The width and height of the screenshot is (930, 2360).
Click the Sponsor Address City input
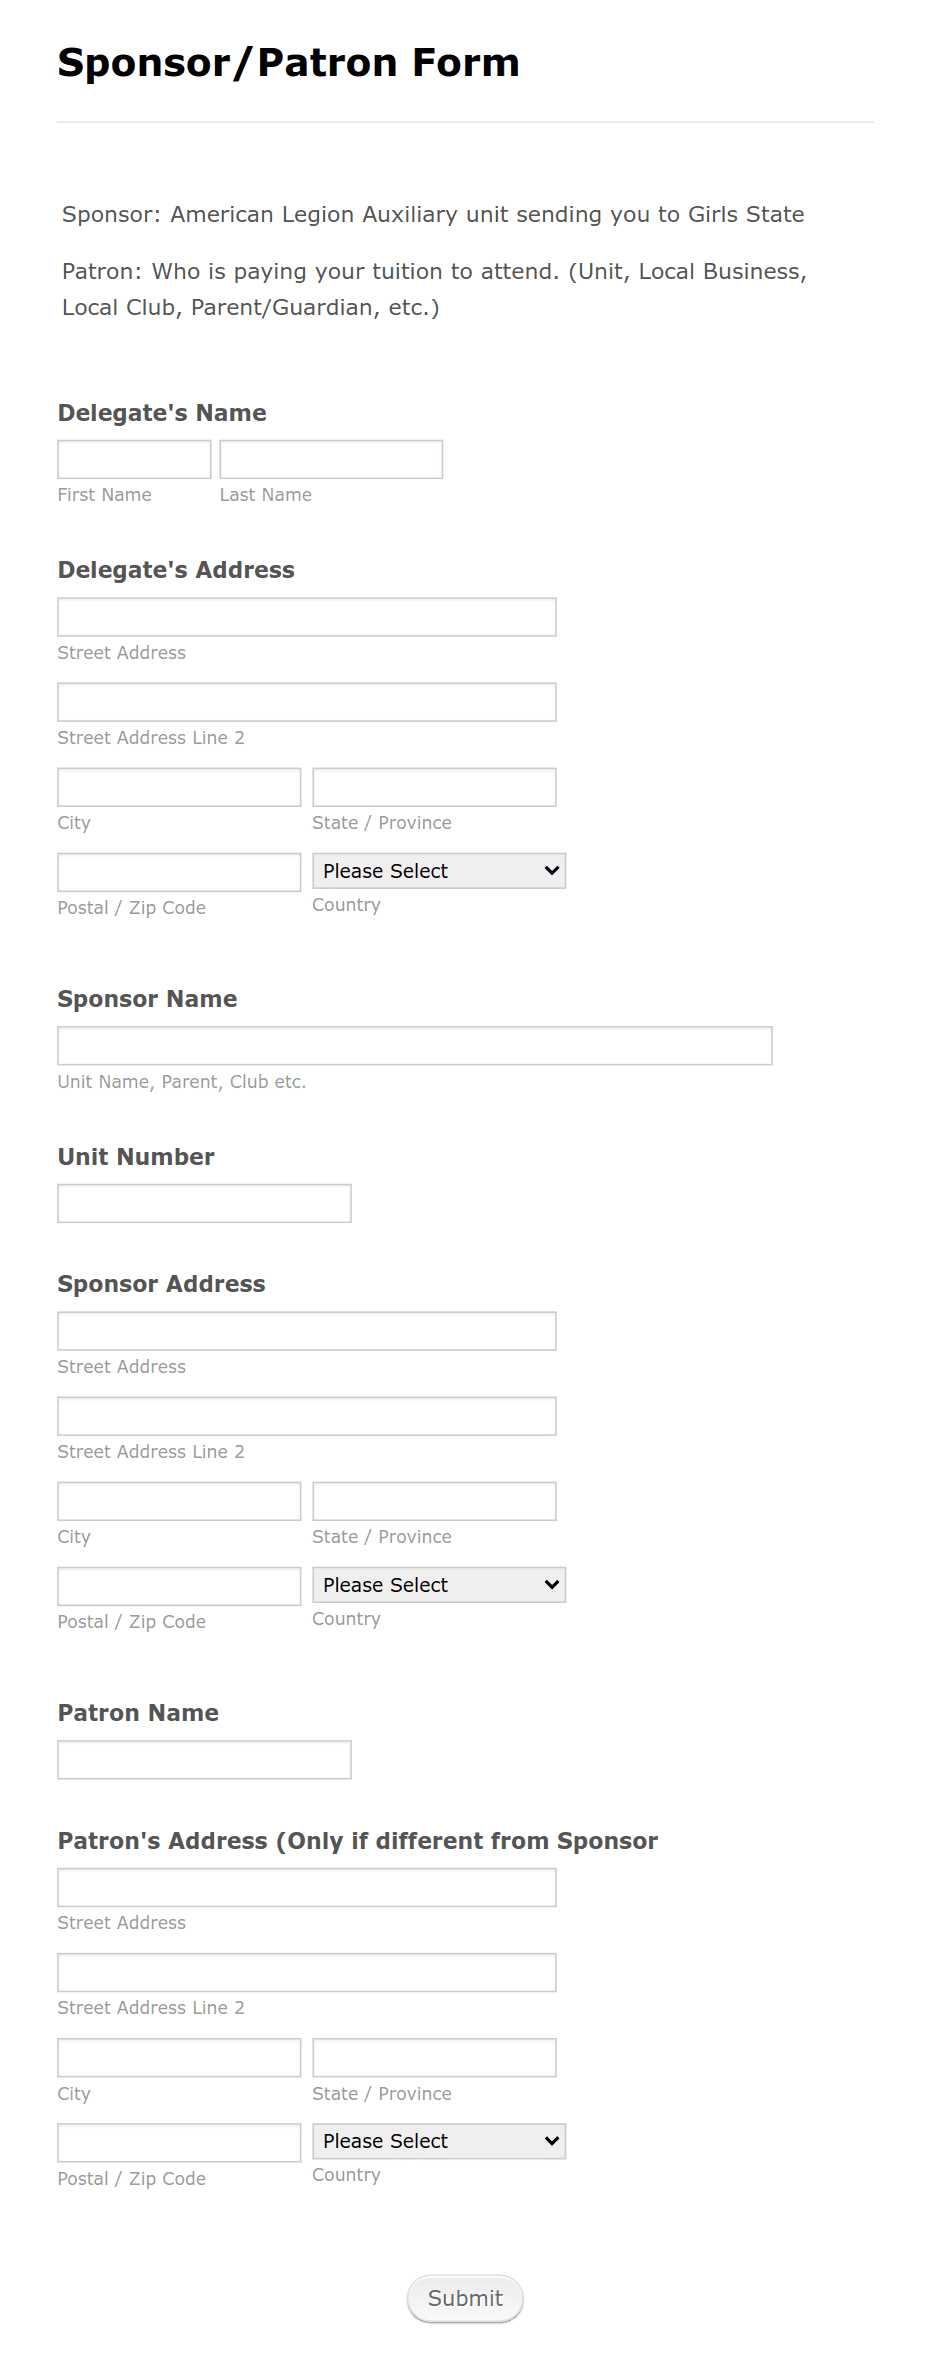click(x=179, y=1501)
